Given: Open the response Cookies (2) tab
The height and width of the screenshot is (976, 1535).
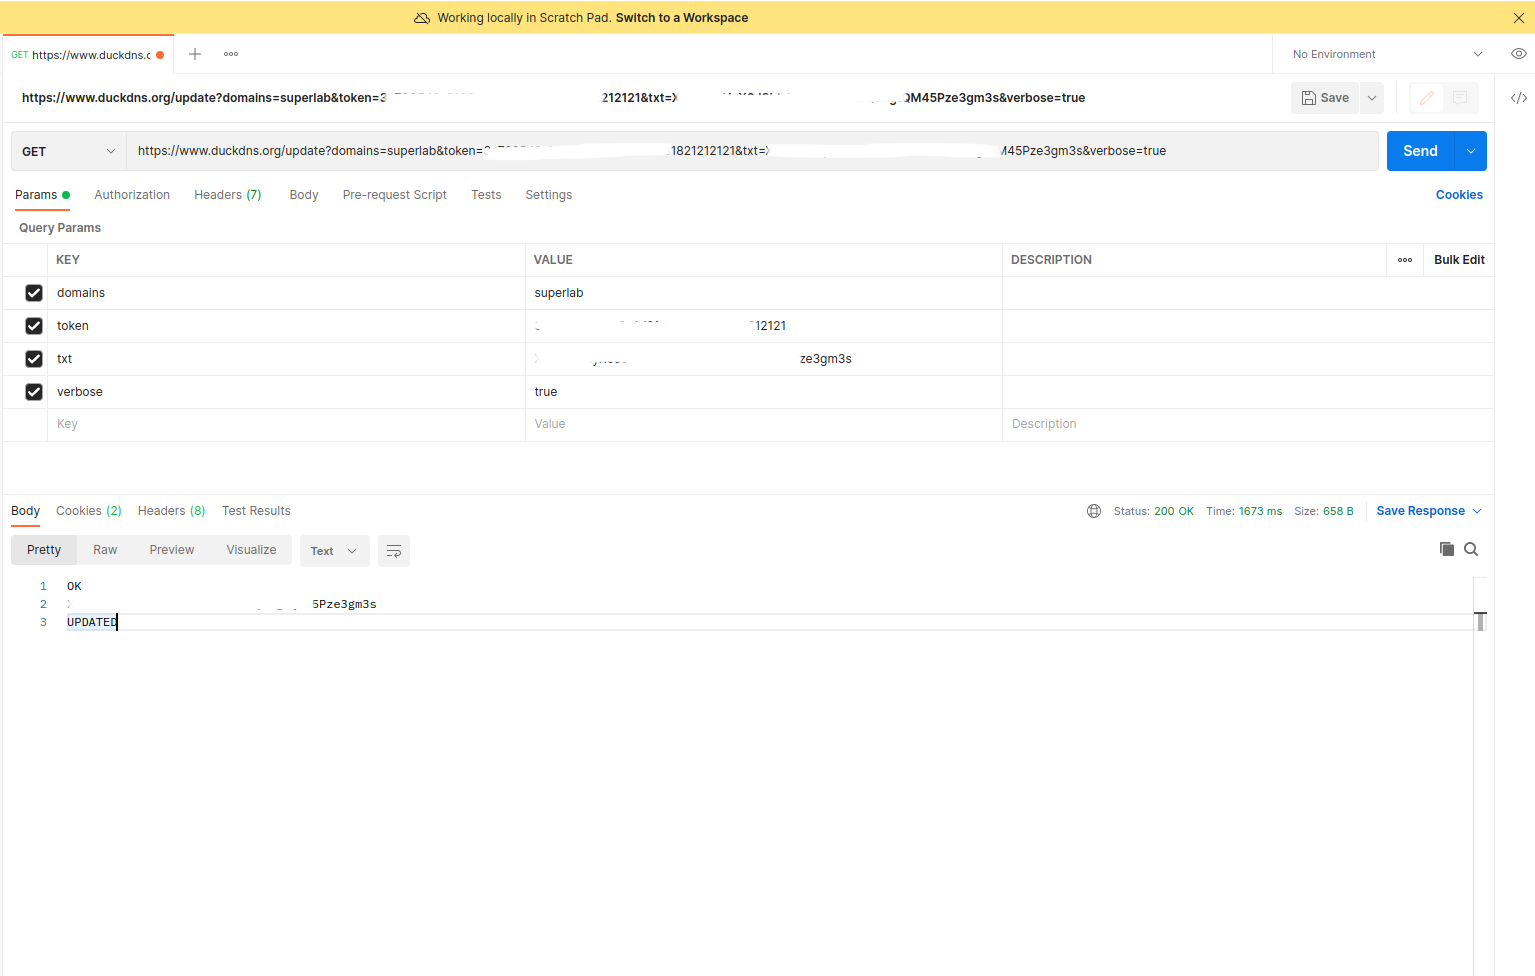Looking at the screenshot, I should [89, 511].
